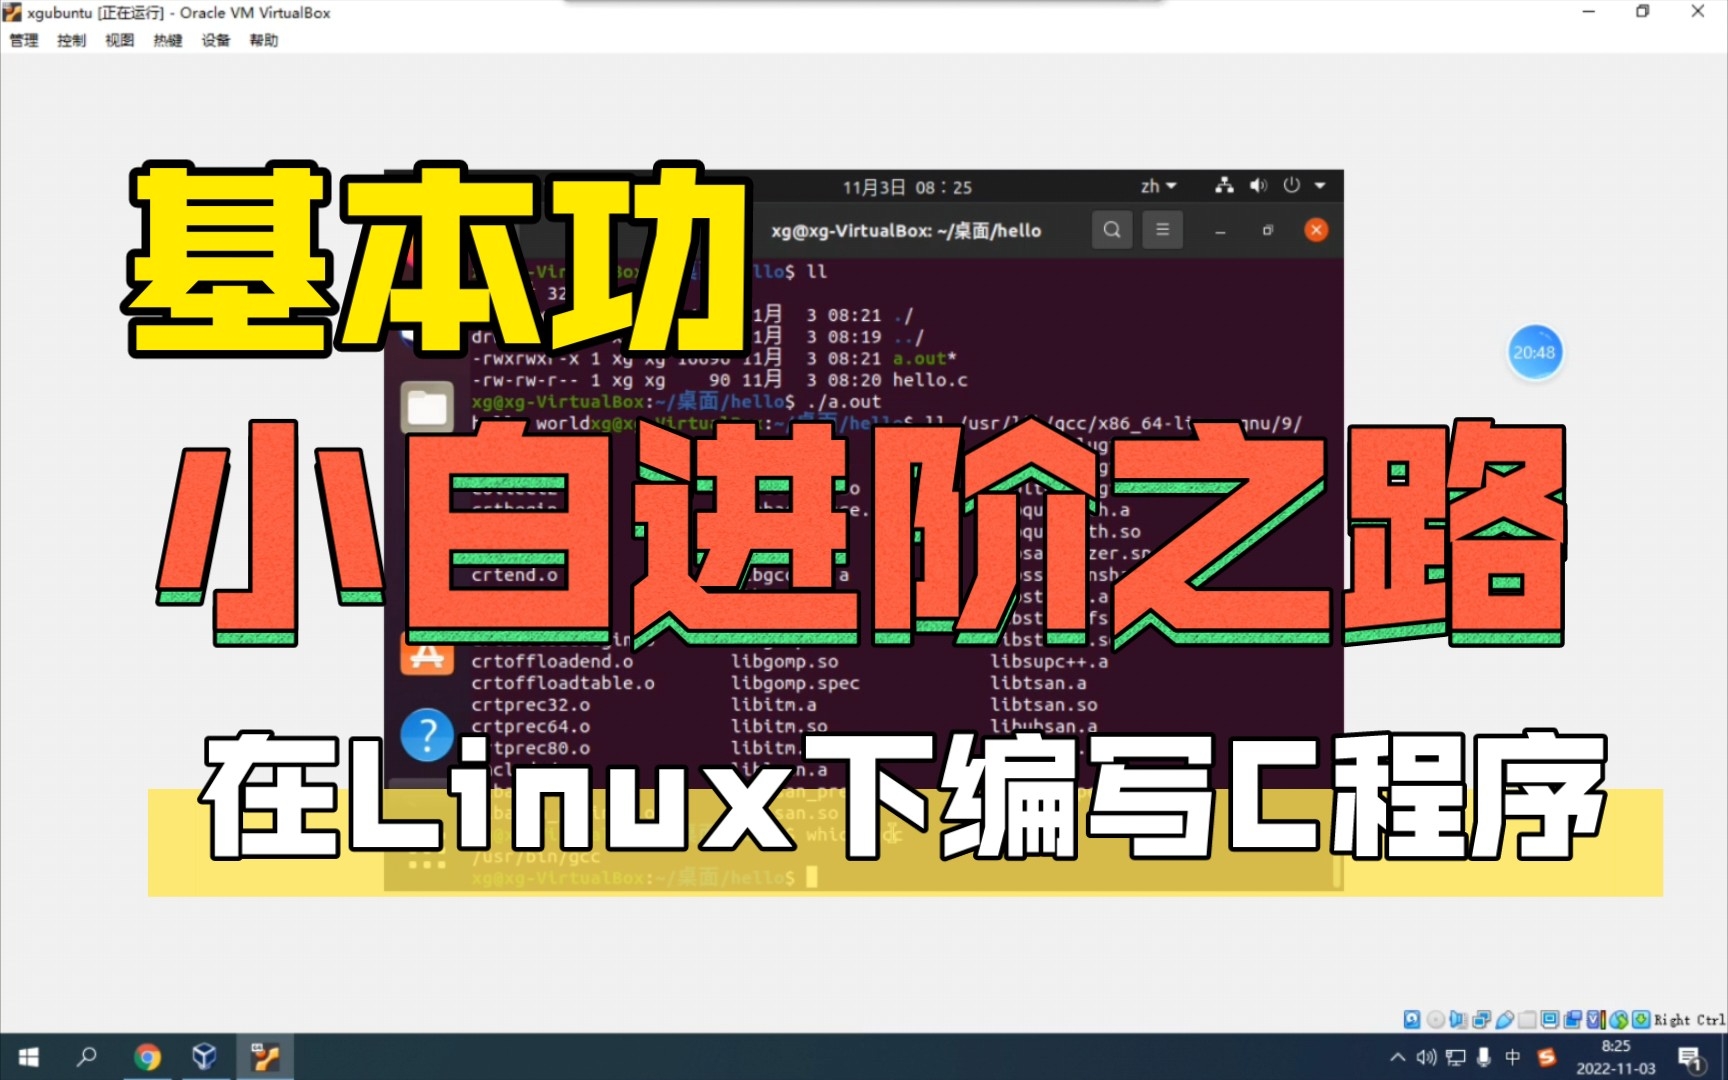
Task: Click VirtualBox optical disc indicator
Action: [1435, 1020]
